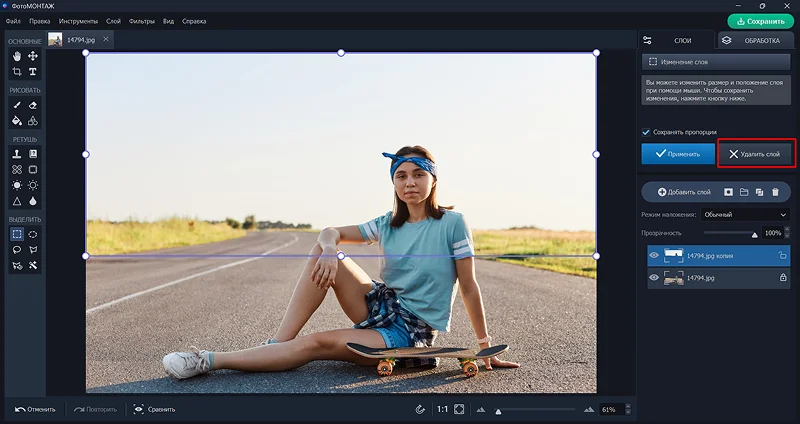Select the magic wand tool
Screen dimensions: 800x424
(x=33, y=265)
